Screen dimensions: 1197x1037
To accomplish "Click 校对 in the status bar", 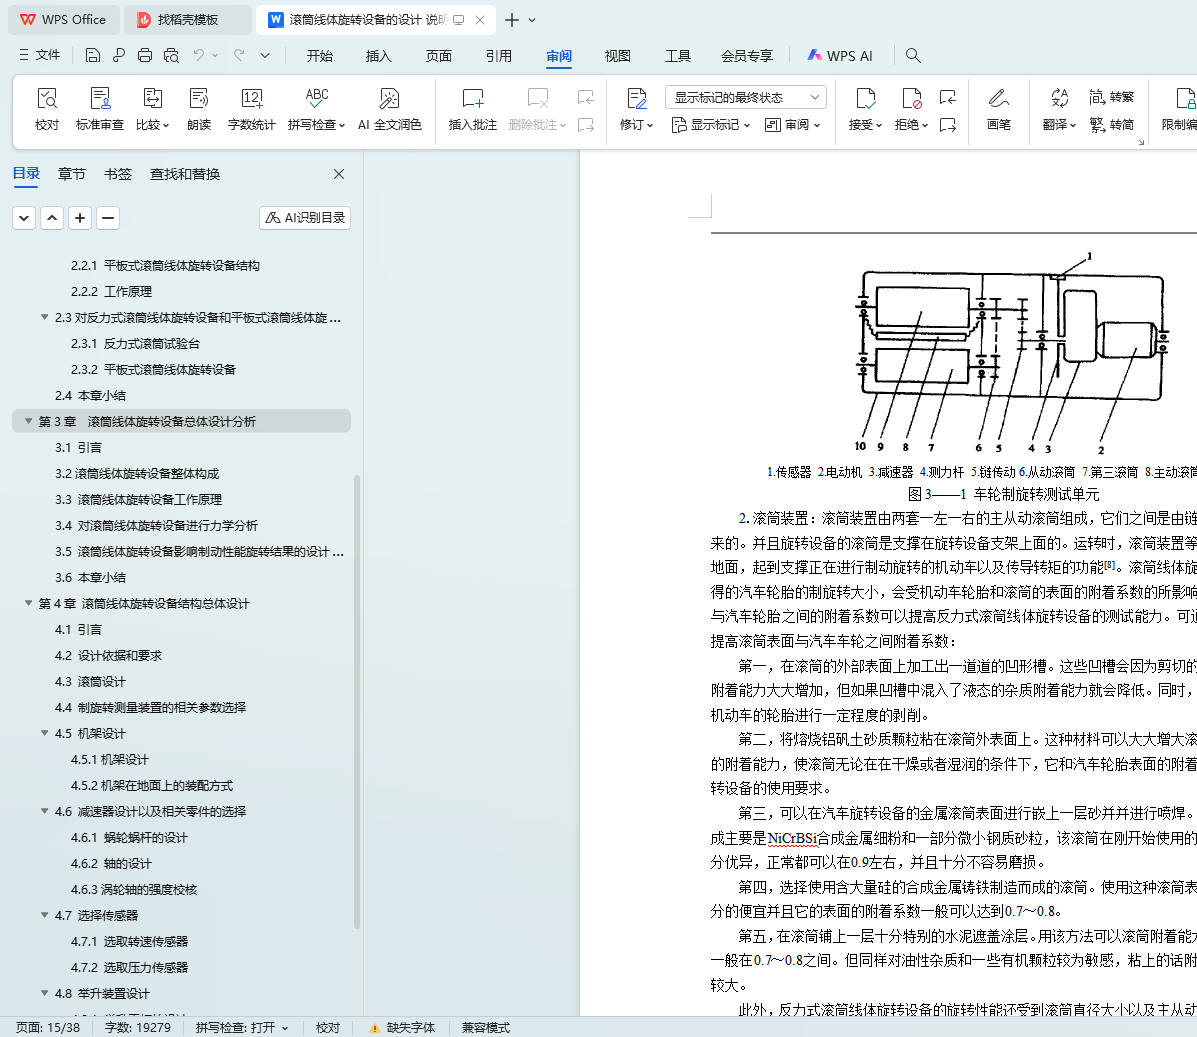I will (x=328, y=1027).
